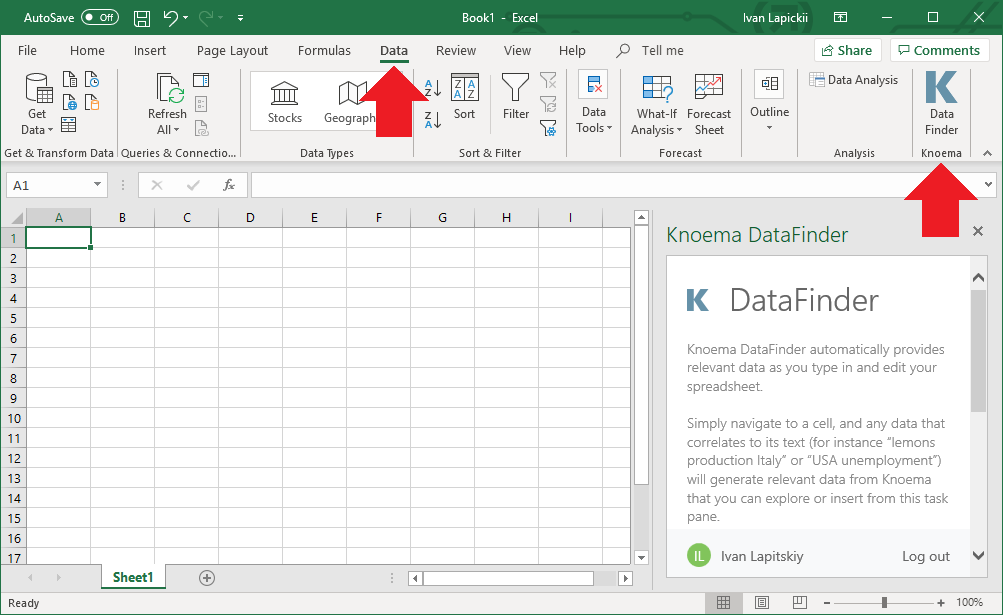Click the formula bar input field

[x=617, y=185]
